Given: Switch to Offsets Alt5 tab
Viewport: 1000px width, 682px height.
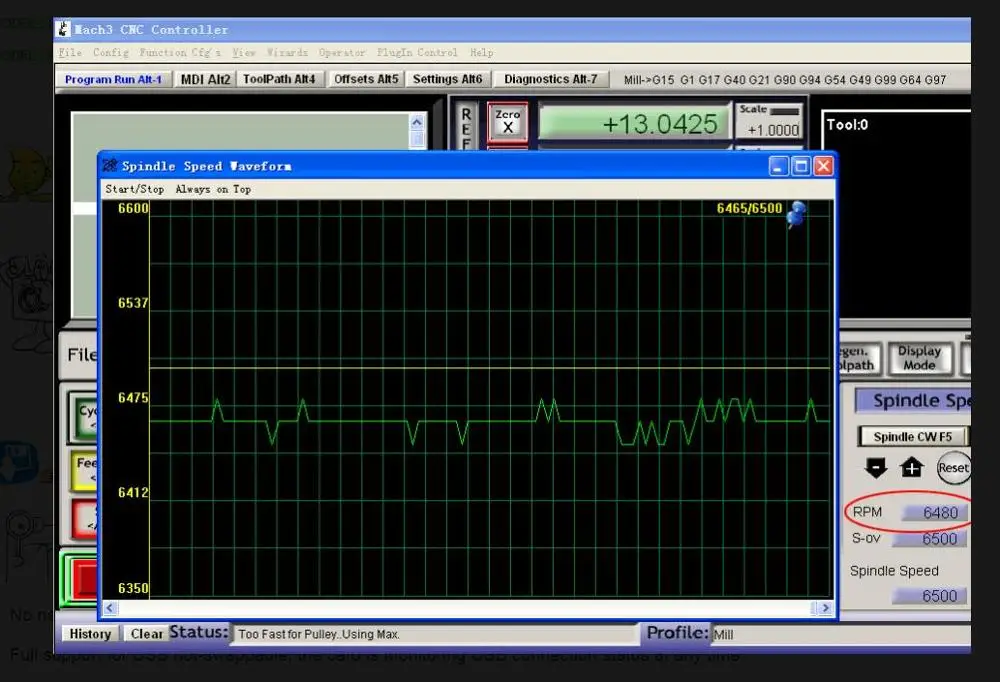Looking at the screenshot, I should [366, 79].
